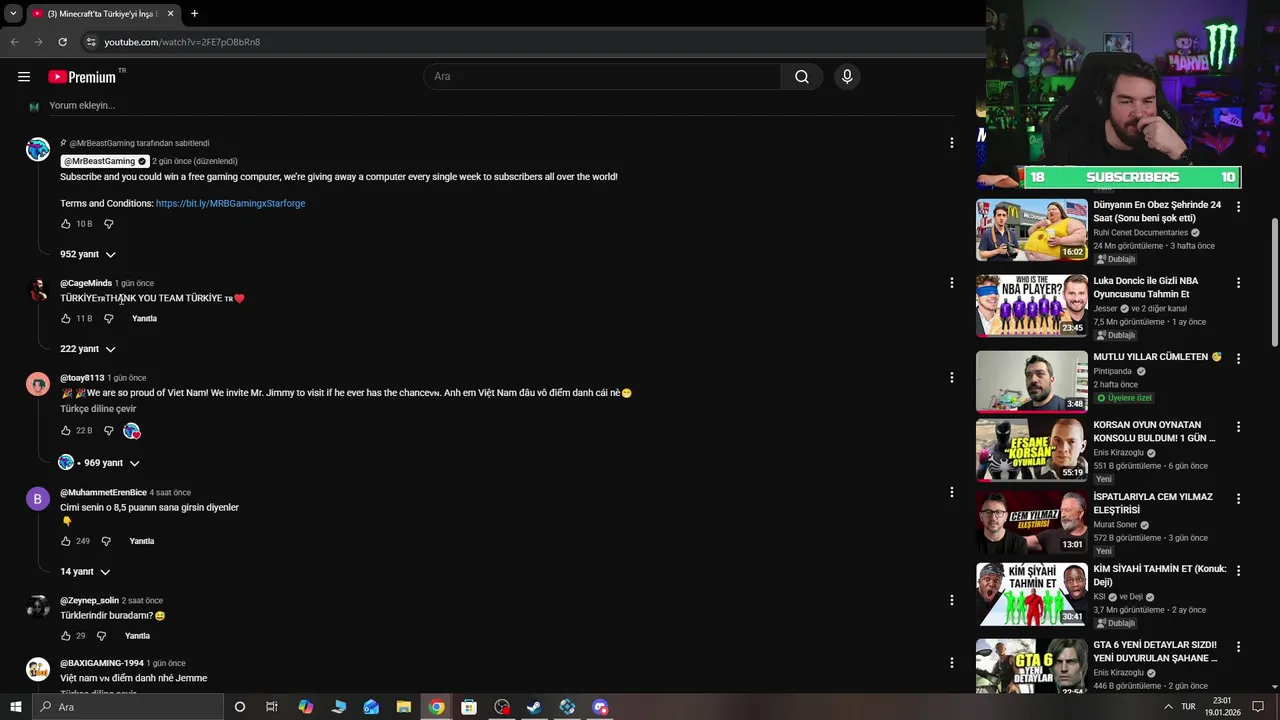
Task: Open a new browser tab
Action: 194,14
